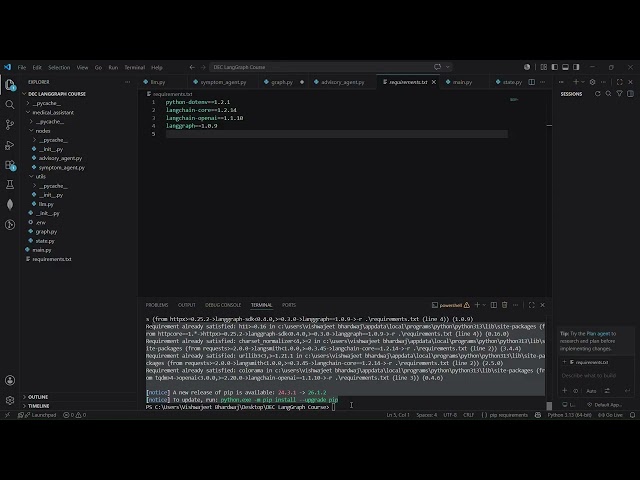This screenshot has height=480, width=640.
Task: Click the terminal trash kill icon
Action: click(504, 305)
